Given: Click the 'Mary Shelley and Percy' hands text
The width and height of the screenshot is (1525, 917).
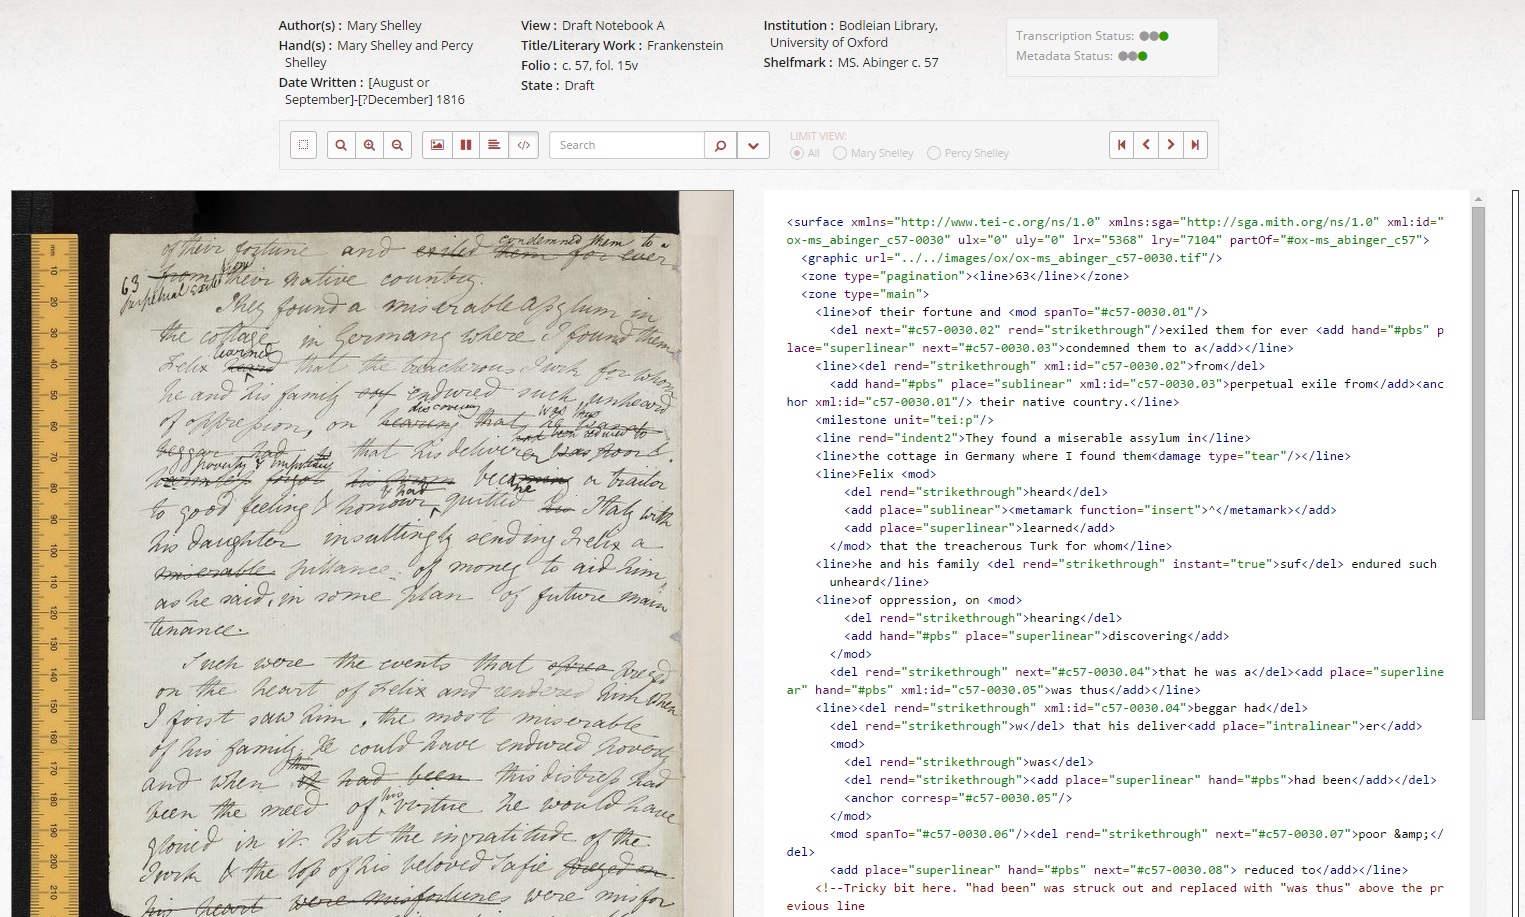Looking at the screenshot, I should (x=405, y=45).
